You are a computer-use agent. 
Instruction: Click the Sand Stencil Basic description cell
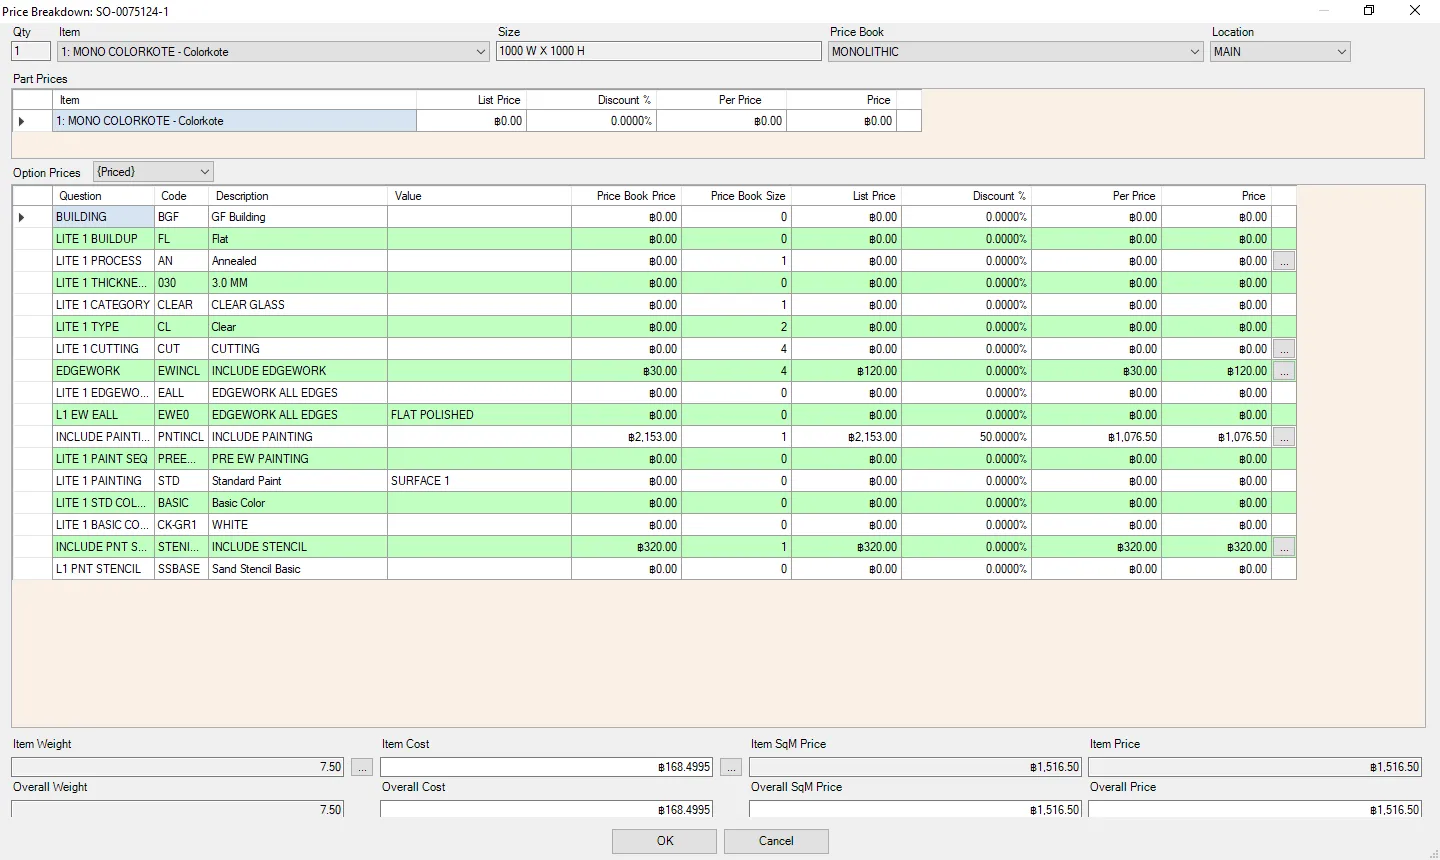tap(298, 569)
